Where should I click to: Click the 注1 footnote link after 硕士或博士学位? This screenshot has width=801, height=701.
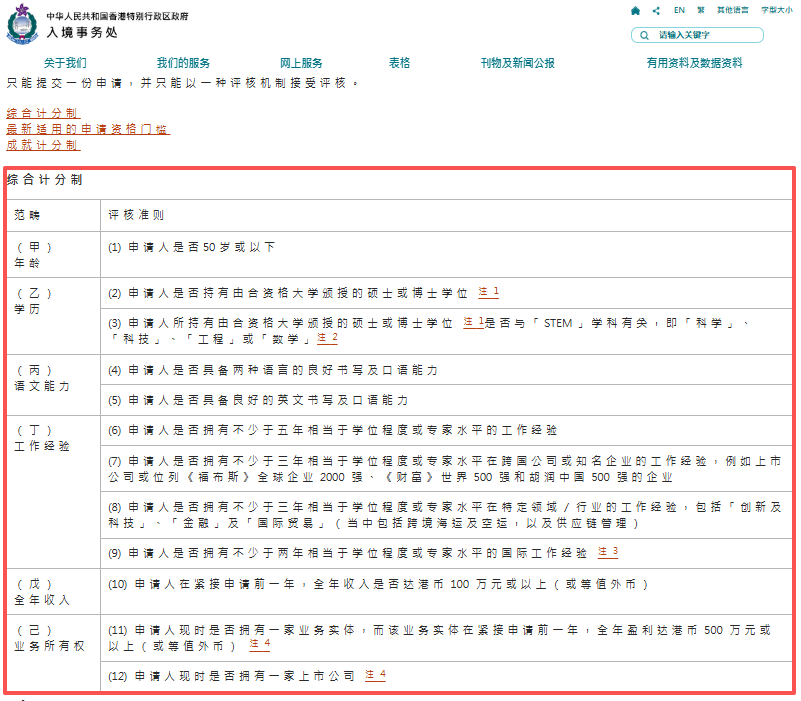[x=487, y=292]
